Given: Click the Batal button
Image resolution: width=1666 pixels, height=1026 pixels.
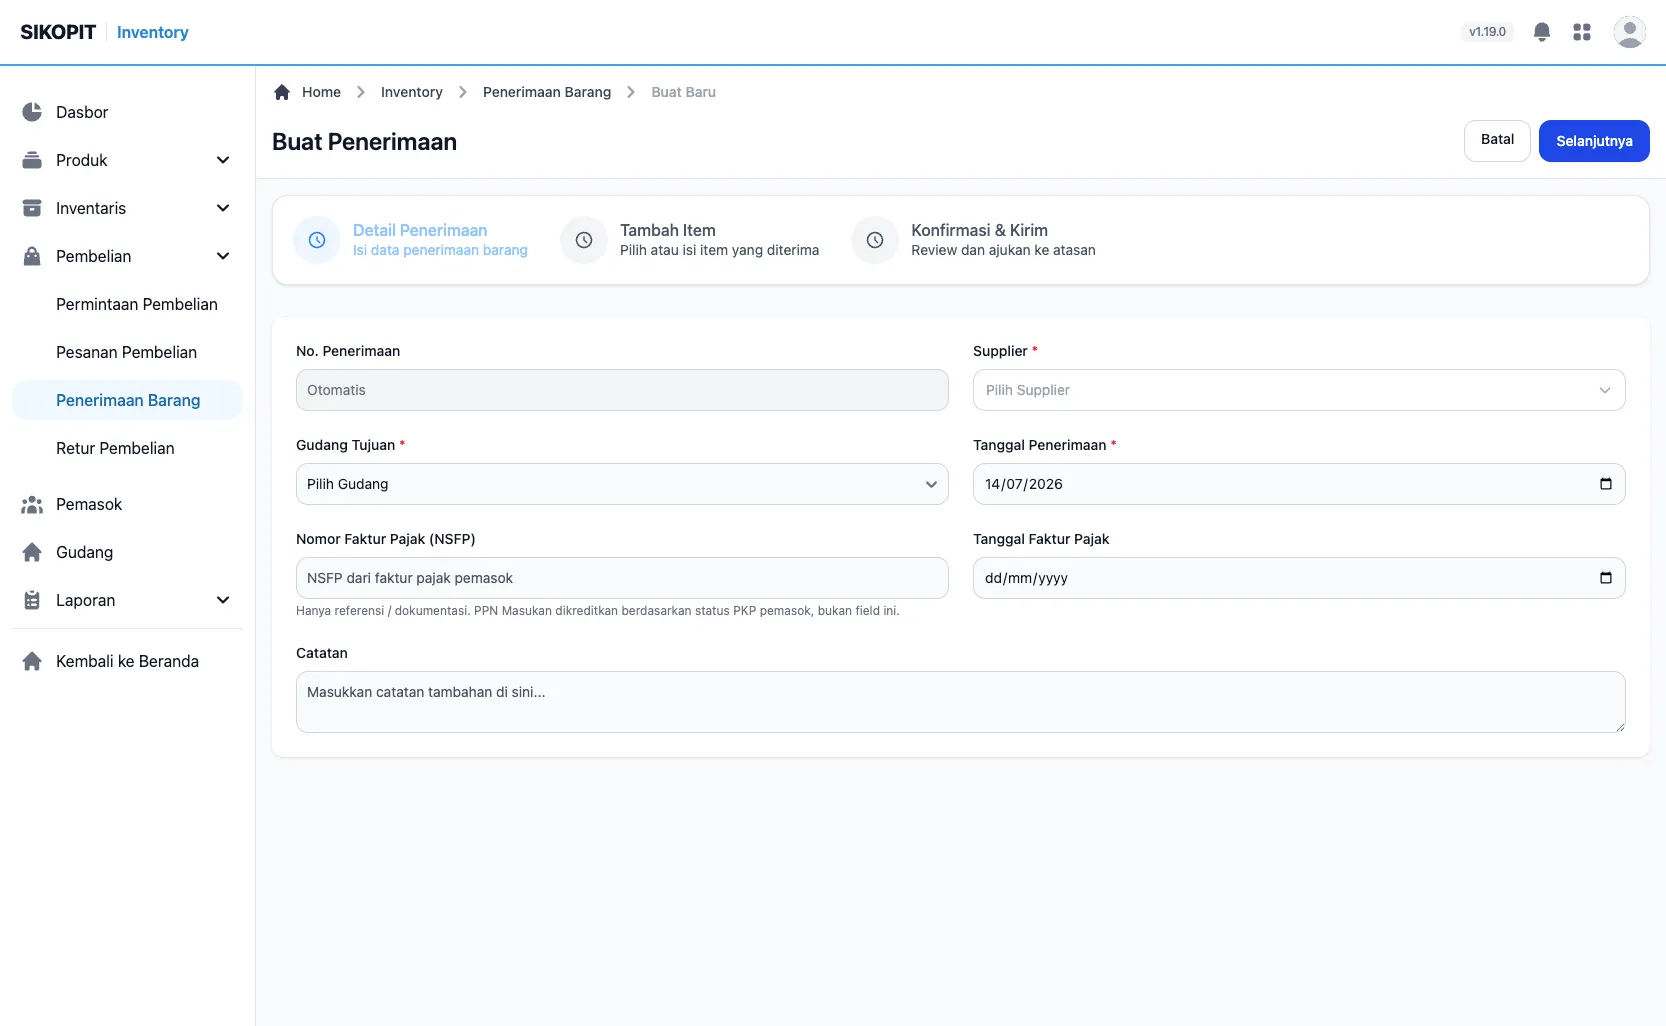Looking at the screenshot, I should (1497, 140).
